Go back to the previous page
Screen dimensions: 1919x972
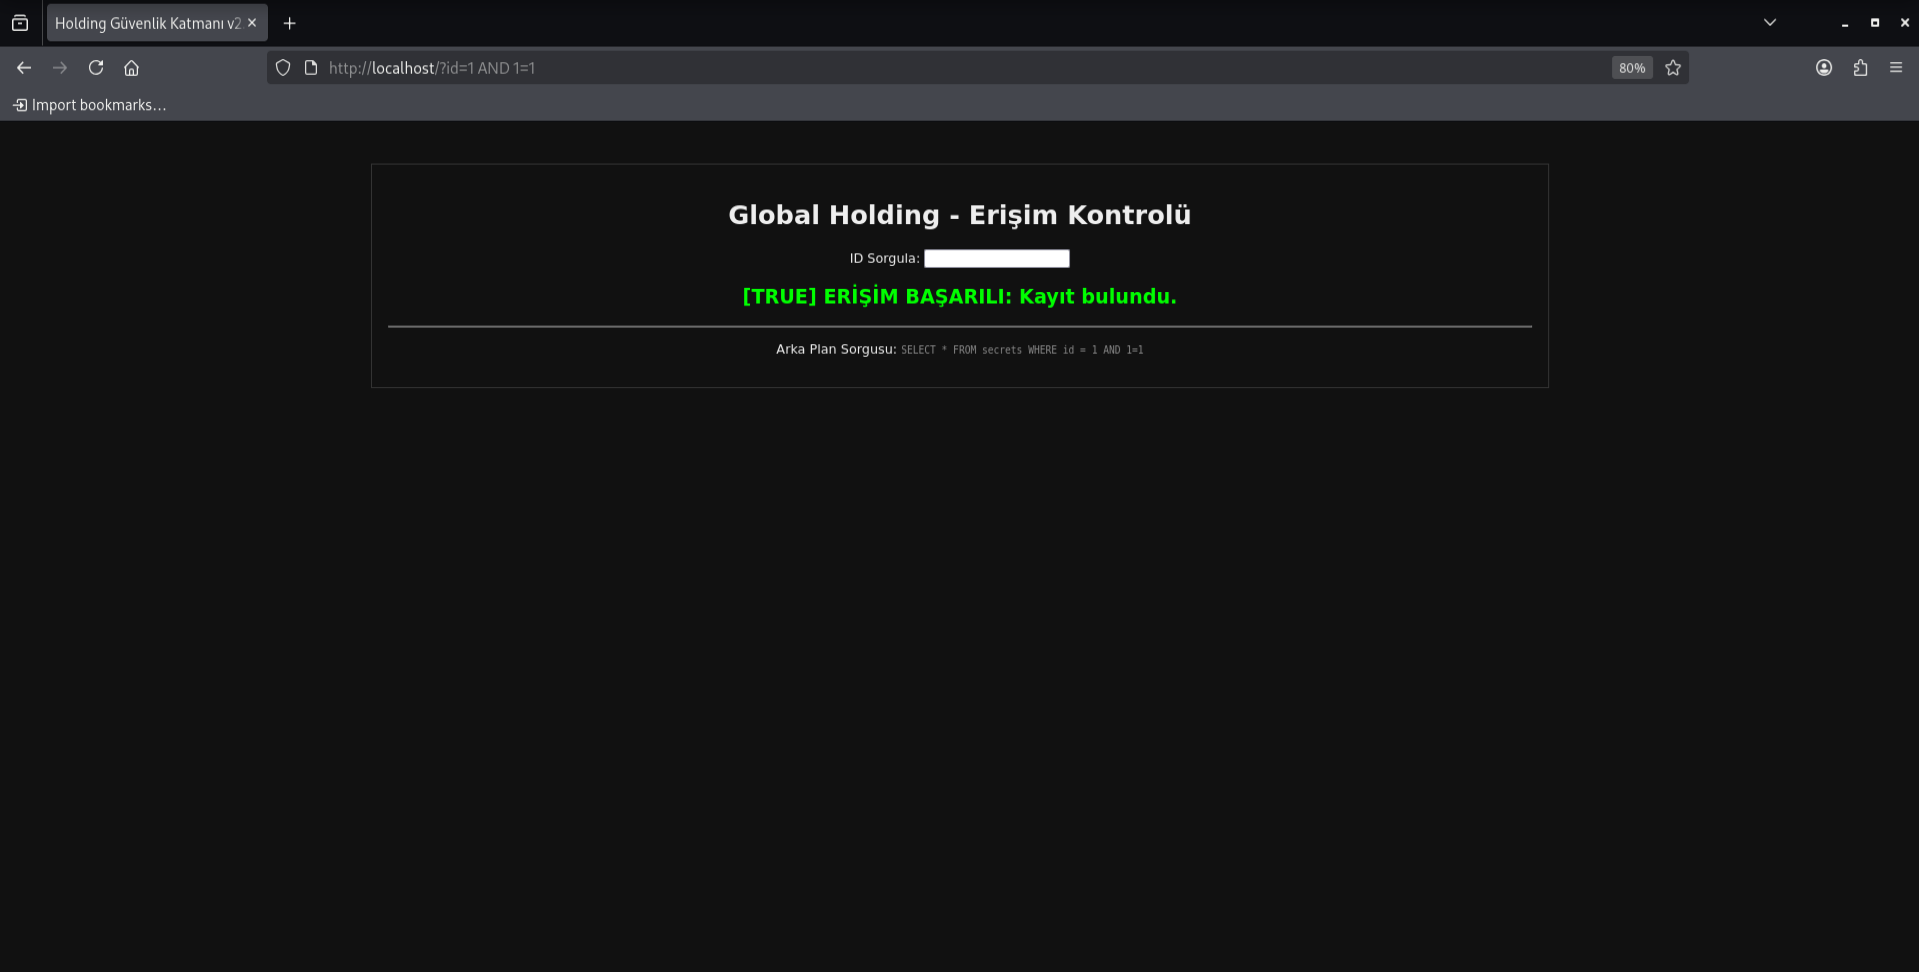click(24, 68)
